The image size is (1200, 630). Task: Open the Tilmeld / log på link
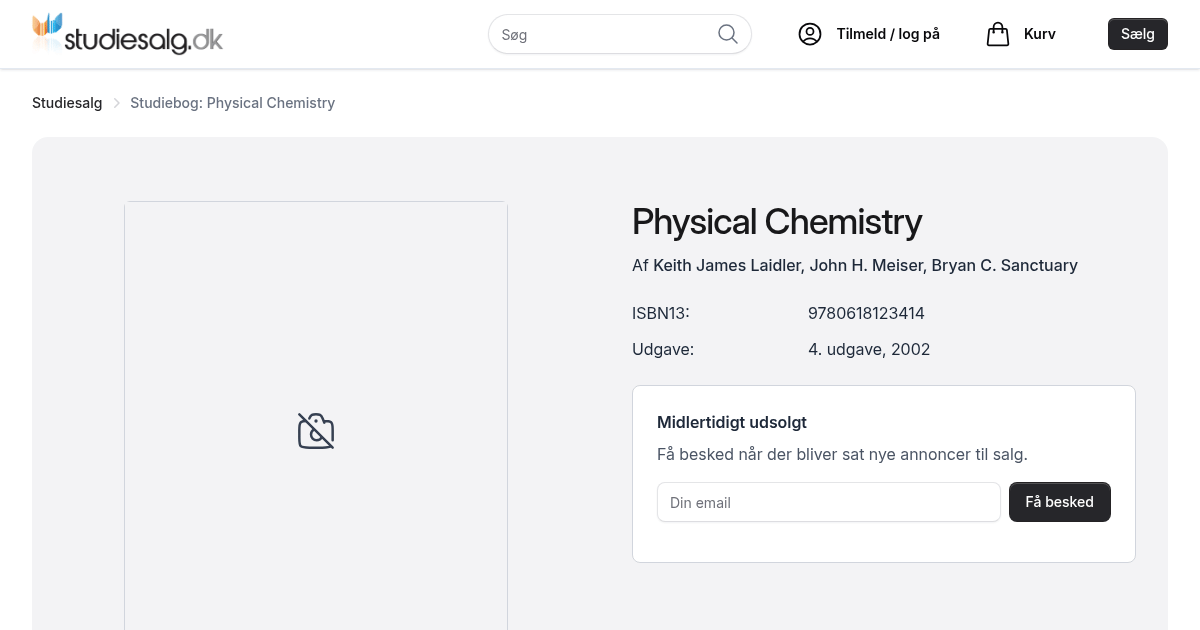888,34
